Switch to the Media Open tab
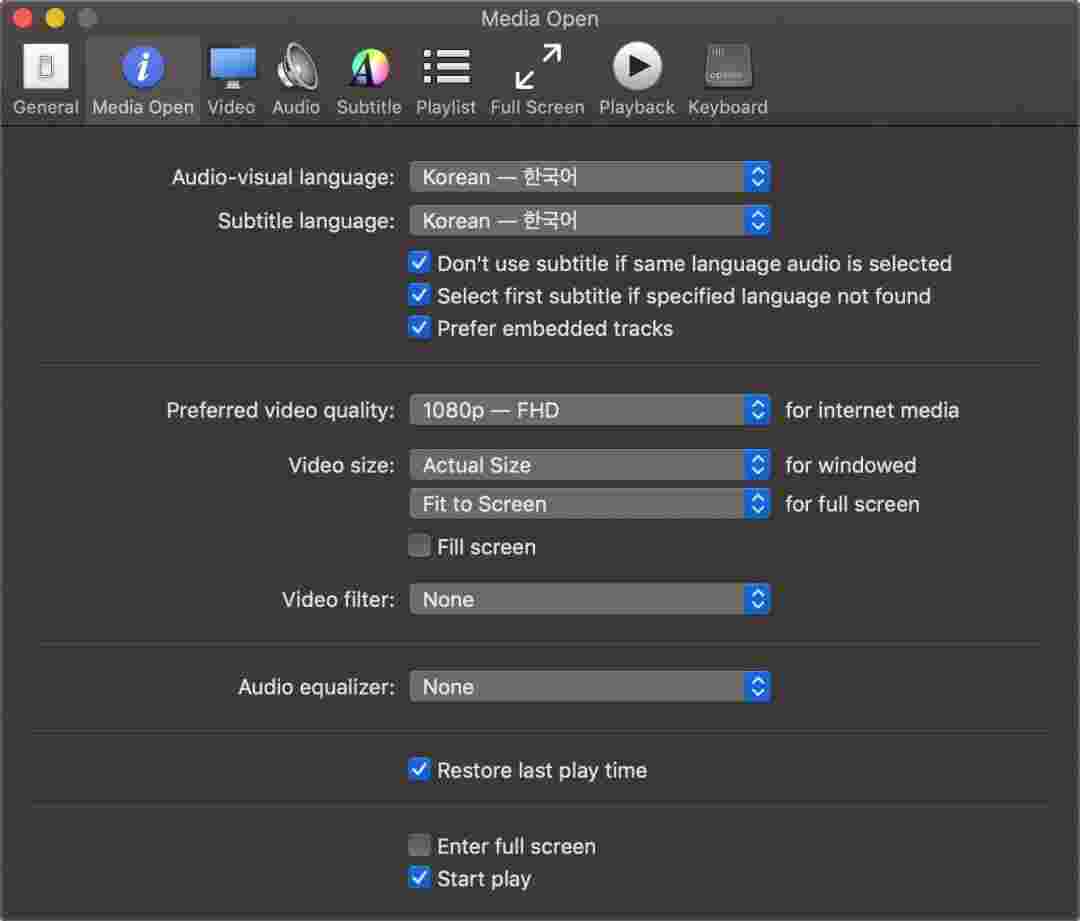 (x=143, y=78)
